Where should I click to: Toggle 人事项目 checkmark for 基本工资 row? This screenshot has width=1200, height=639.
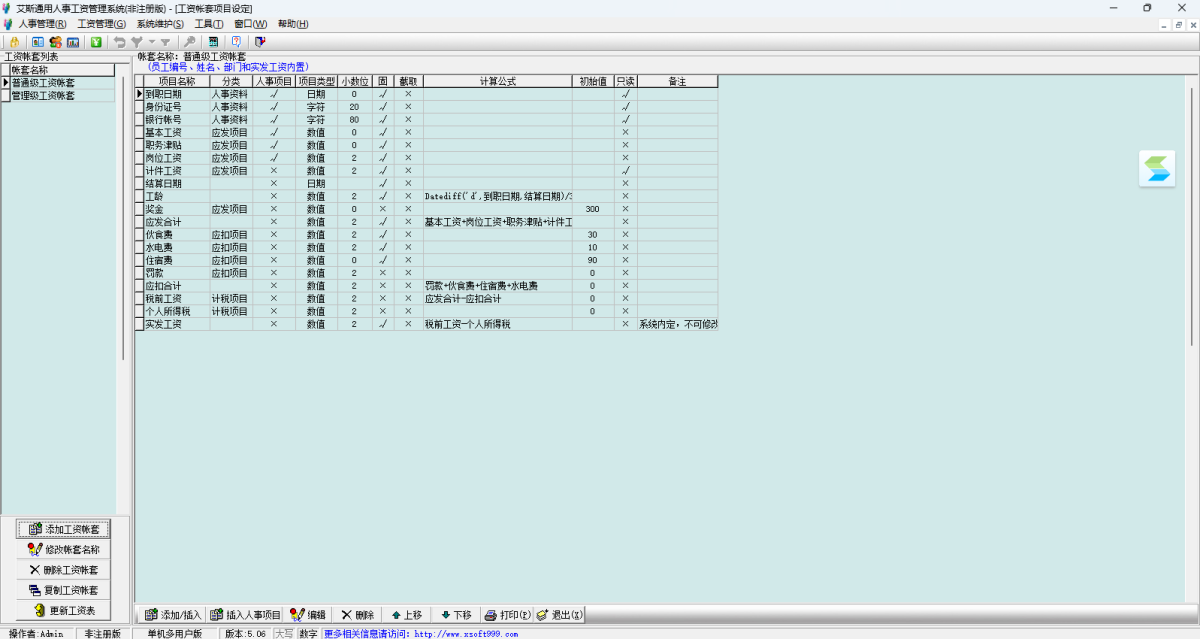click(x=273, y=132)
